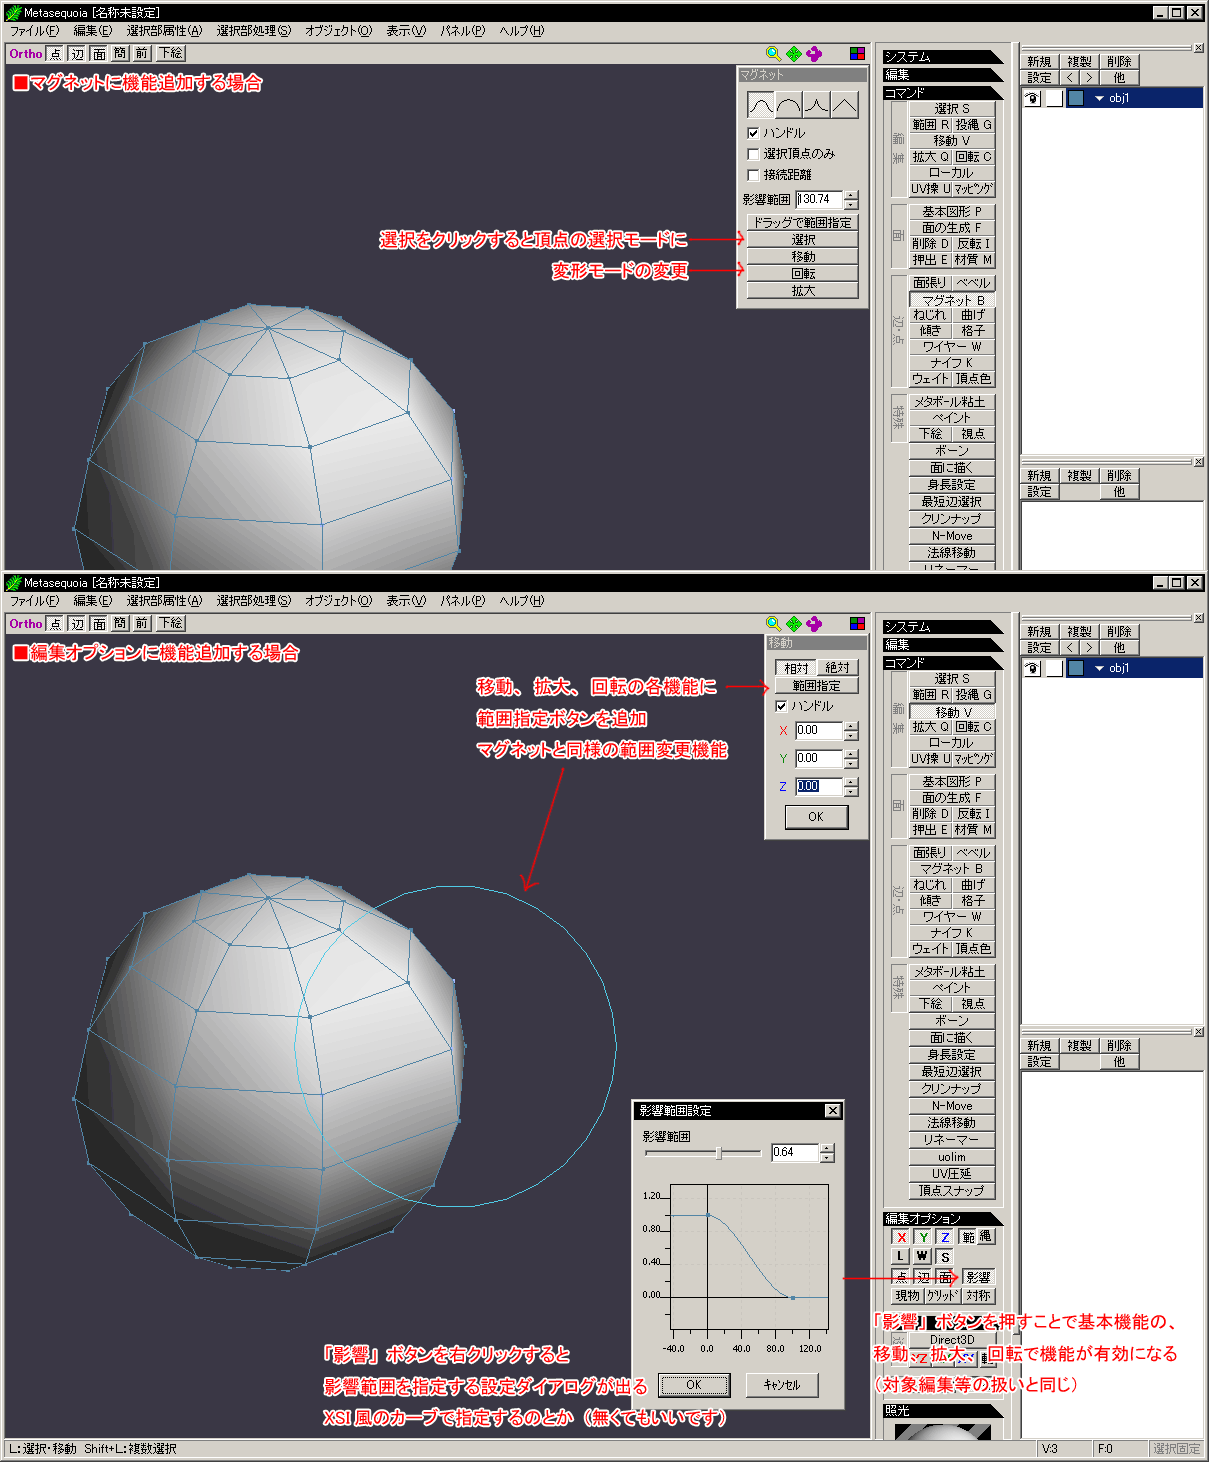Image resolution: width=1209 pixels, height=1462 pixels.
Task: Collapse the システム panel header in bottom window
Action: tap(942, 627)
